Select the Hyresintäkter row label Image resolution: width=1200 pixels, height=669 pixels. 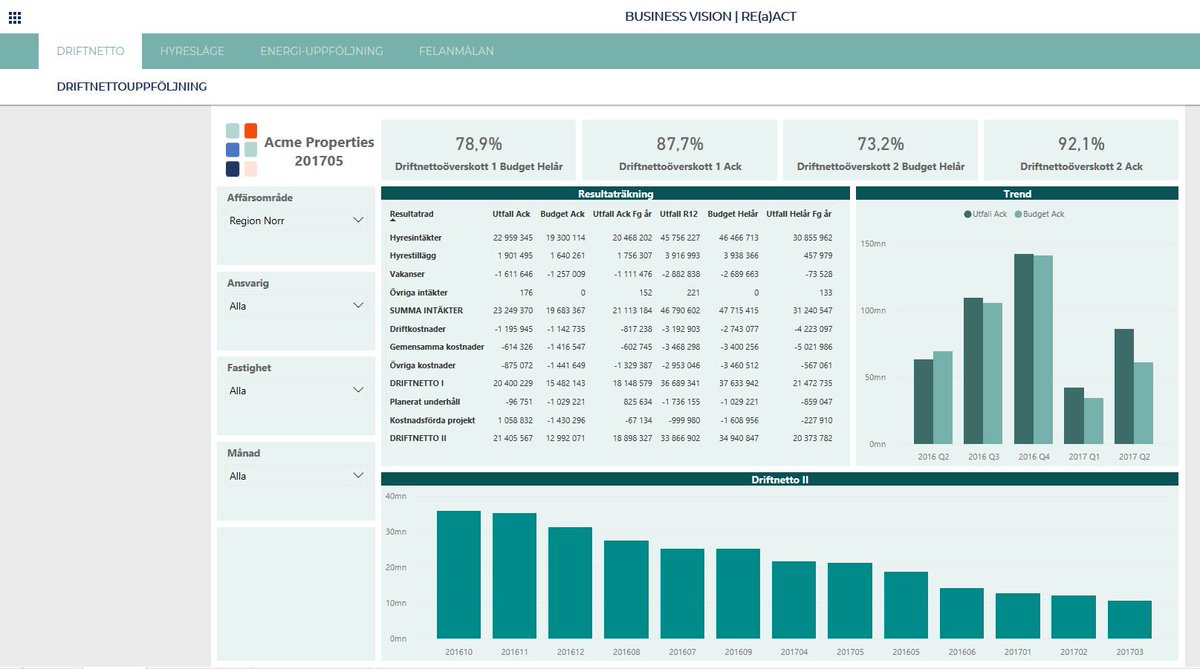tap(416, 238)
